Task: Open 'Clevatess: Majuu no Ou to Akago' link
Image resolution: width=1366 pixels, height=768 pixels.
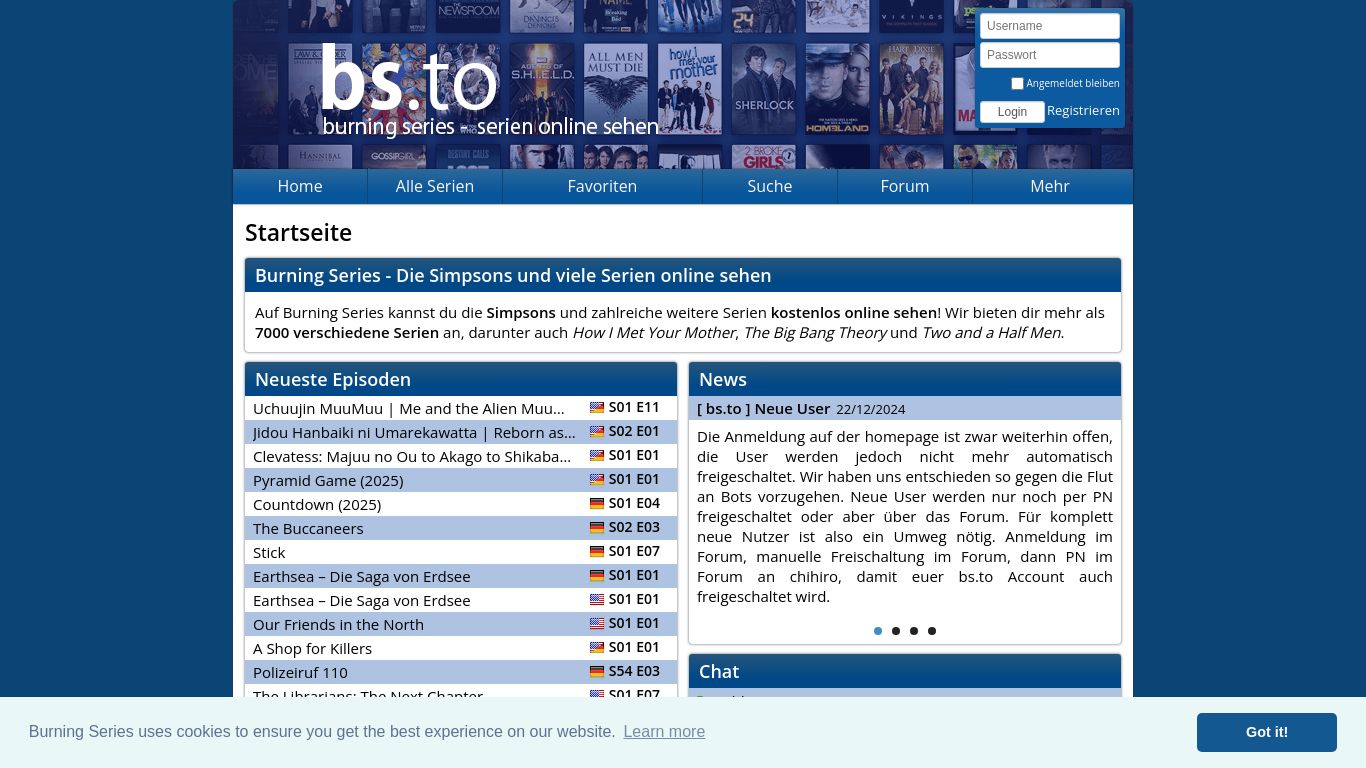Action: tap(412, 456)
